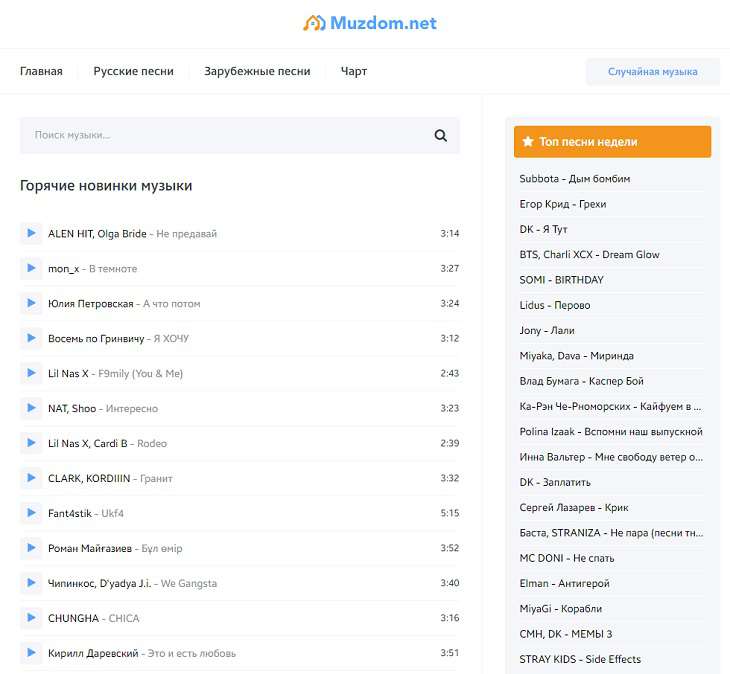
Task: Play Юлия Петровская А что потом
Action: [x=31, y=304]
